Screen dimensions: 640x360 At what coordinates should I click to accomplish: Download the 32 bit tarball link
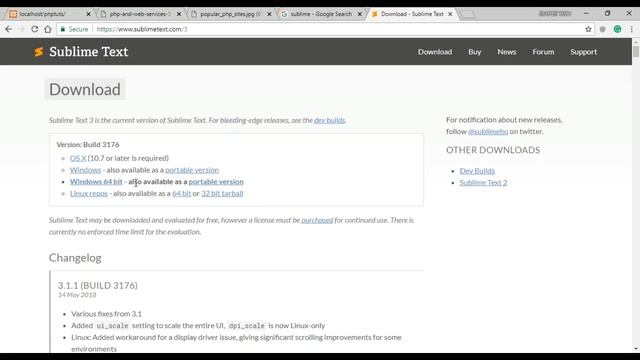click(222, 193)
